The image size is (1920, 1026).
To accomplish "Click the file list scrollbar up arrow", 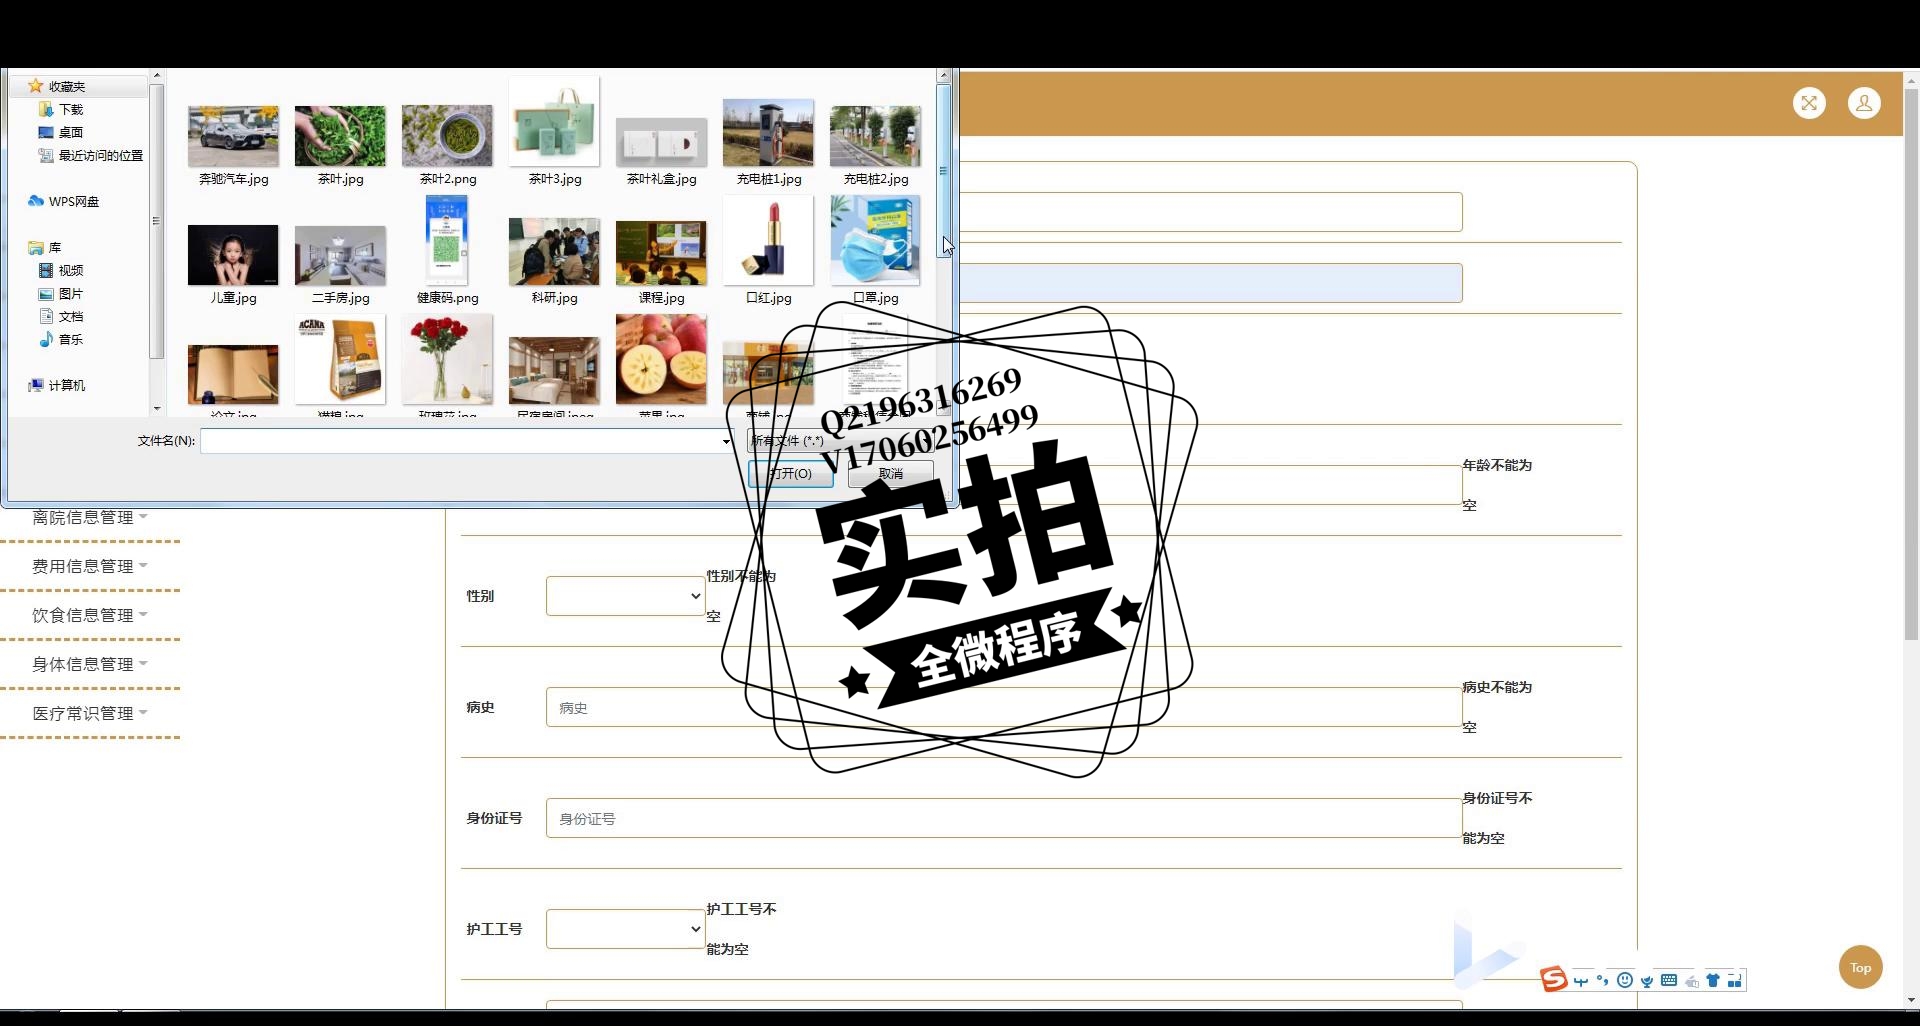I will [943, 76].
